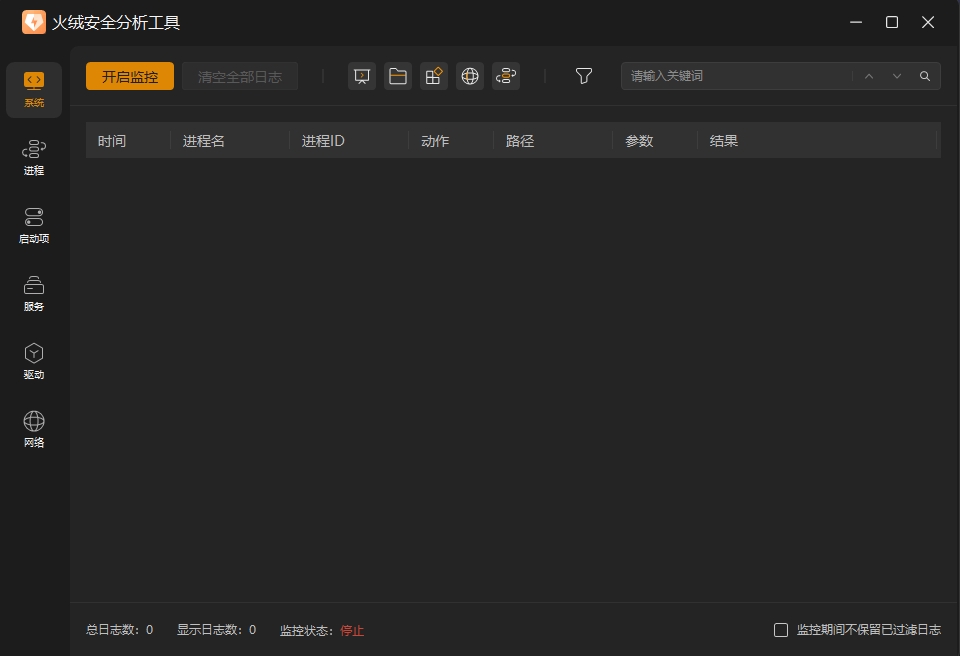Toggle the registry monitor blocks icon
This screenshot has width=960, height=656.
pos(434,76)
